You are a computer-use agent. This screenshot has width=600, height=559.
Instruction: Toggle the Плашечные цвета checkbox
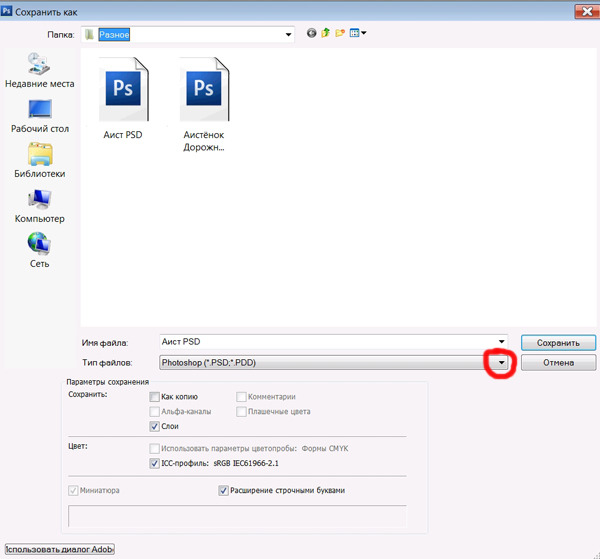pos(241,412)
